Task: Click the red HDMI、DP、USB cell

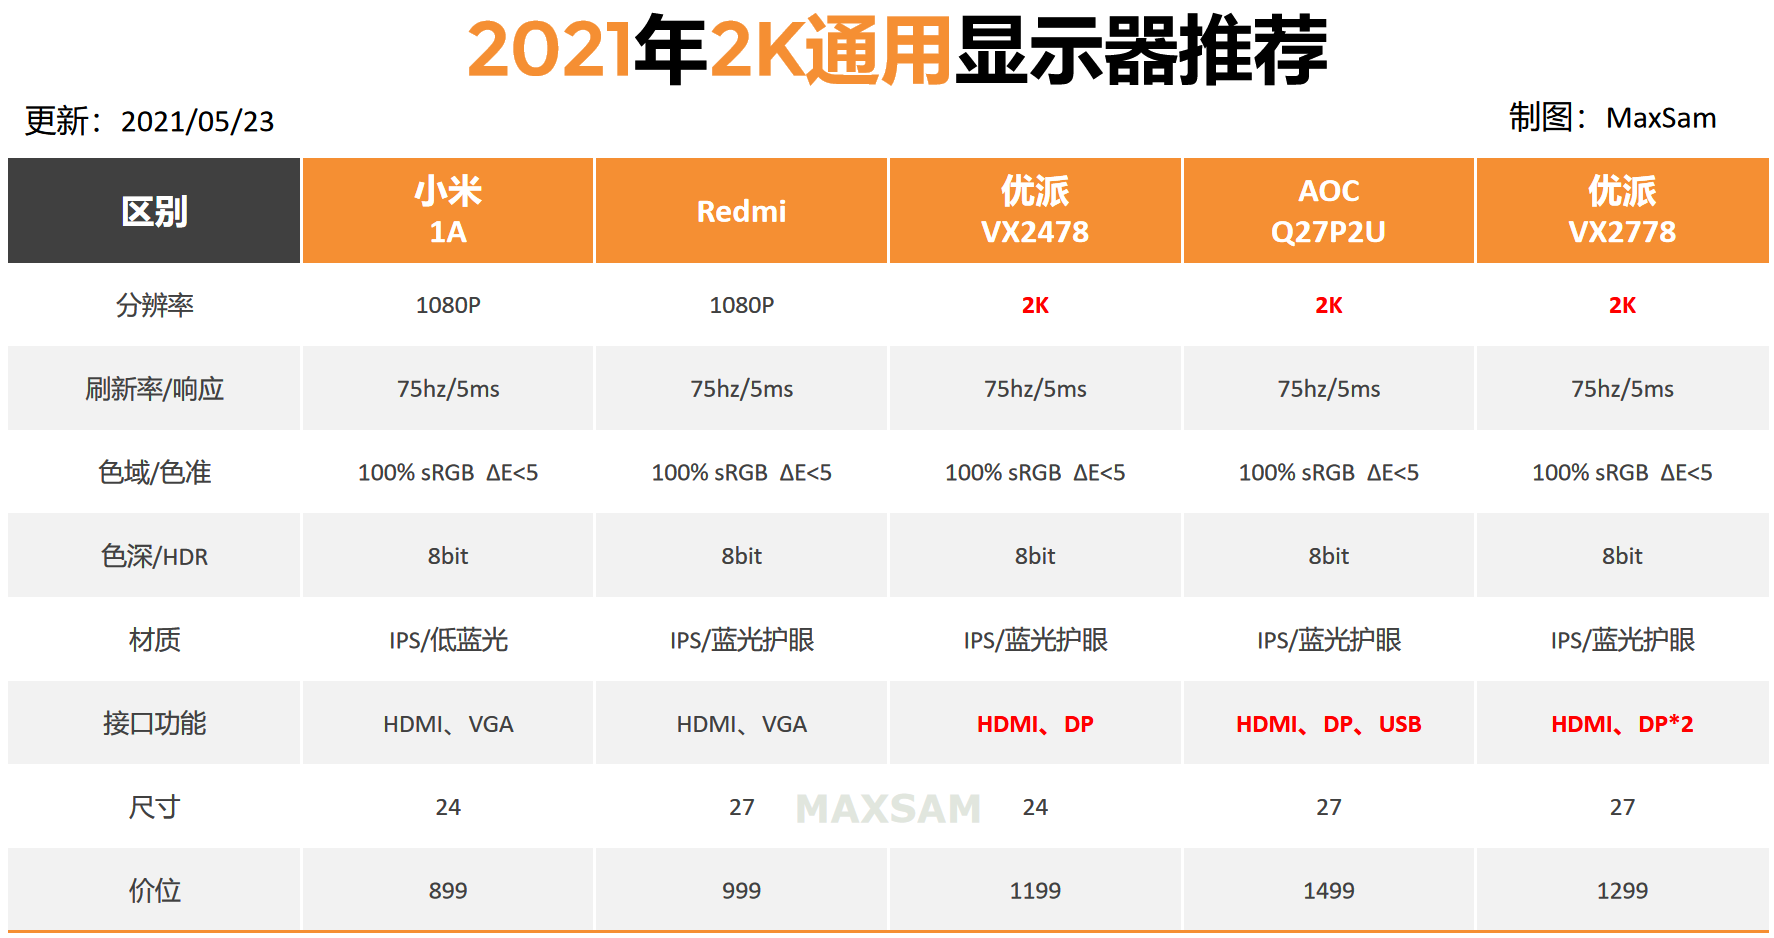Action: coord(1328,724)
